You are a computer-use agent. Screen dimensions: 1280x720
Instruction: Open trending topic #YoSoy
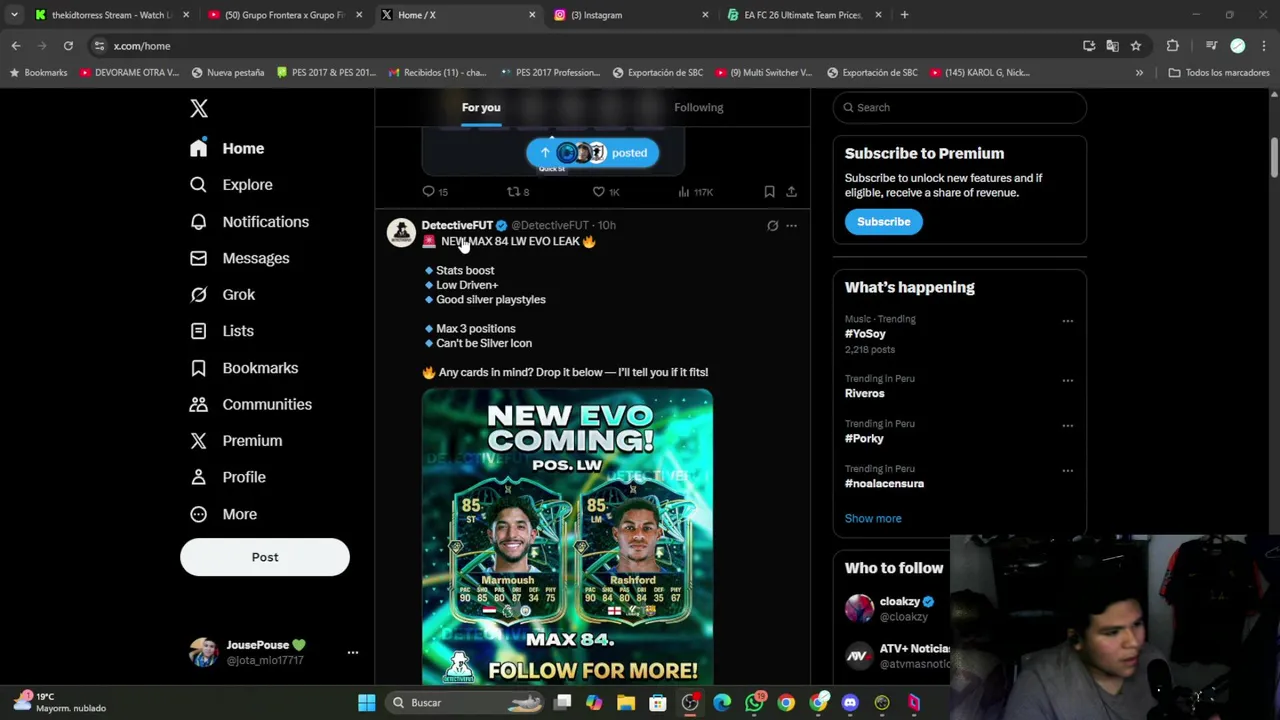865,334
